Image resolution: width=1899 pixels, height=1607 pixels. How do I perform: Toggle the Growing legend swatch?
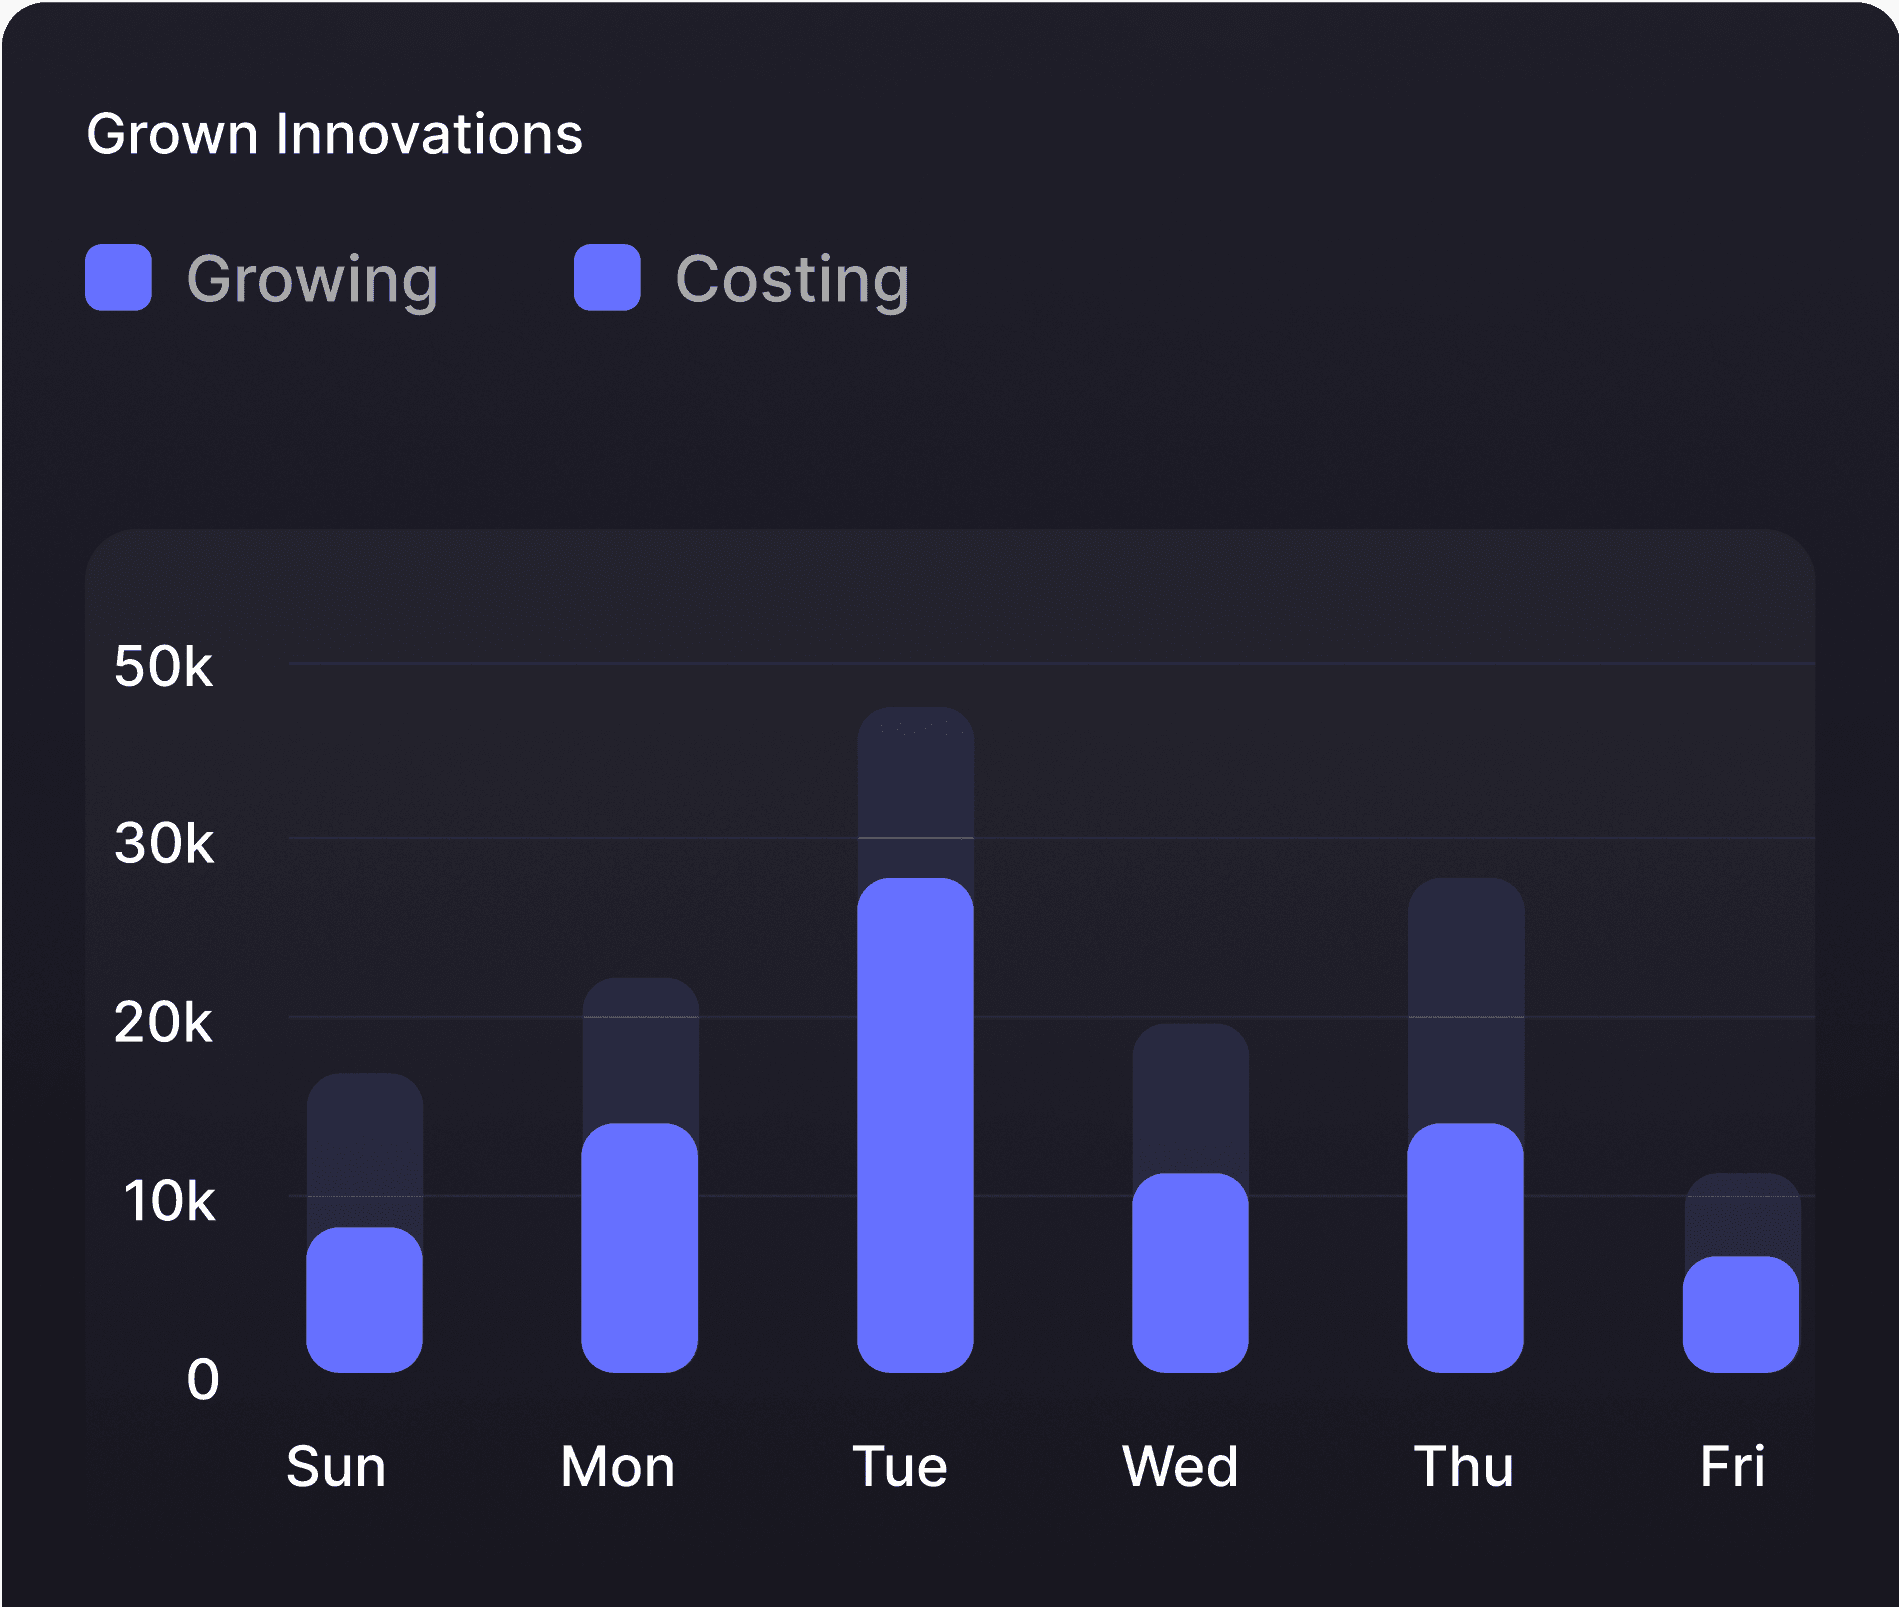pyautogui.click(x=118, y=277)
